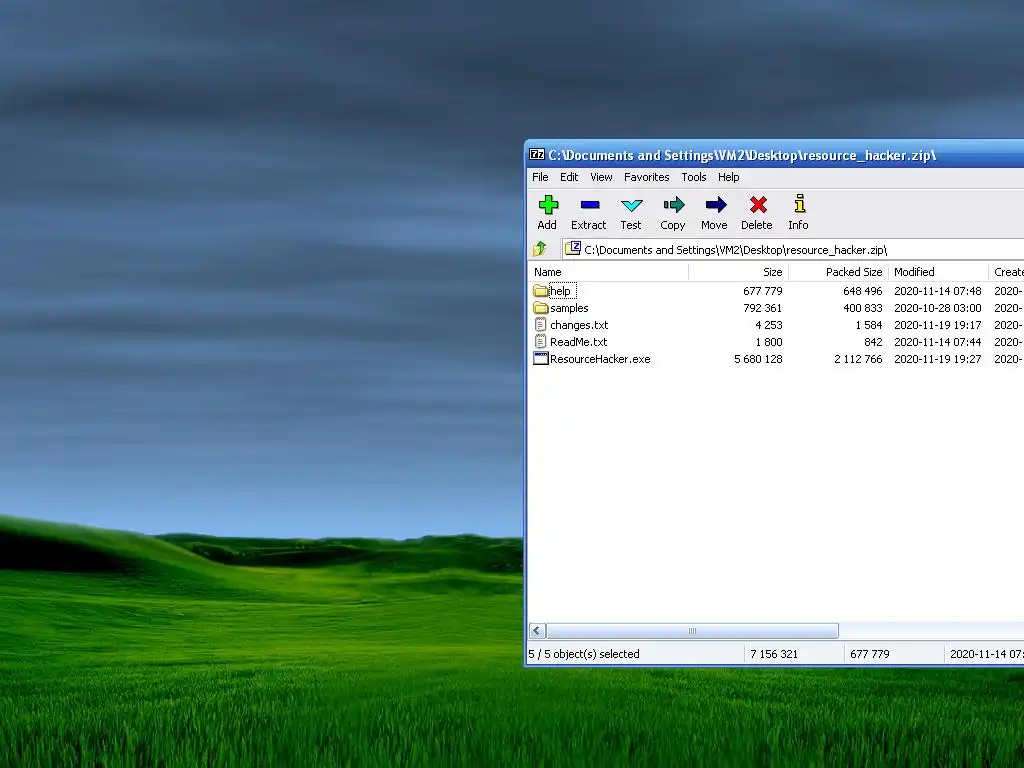Viewport: 1024px width, 768px height.
Task: Click packed size 400 833
Action: [863, 308]
